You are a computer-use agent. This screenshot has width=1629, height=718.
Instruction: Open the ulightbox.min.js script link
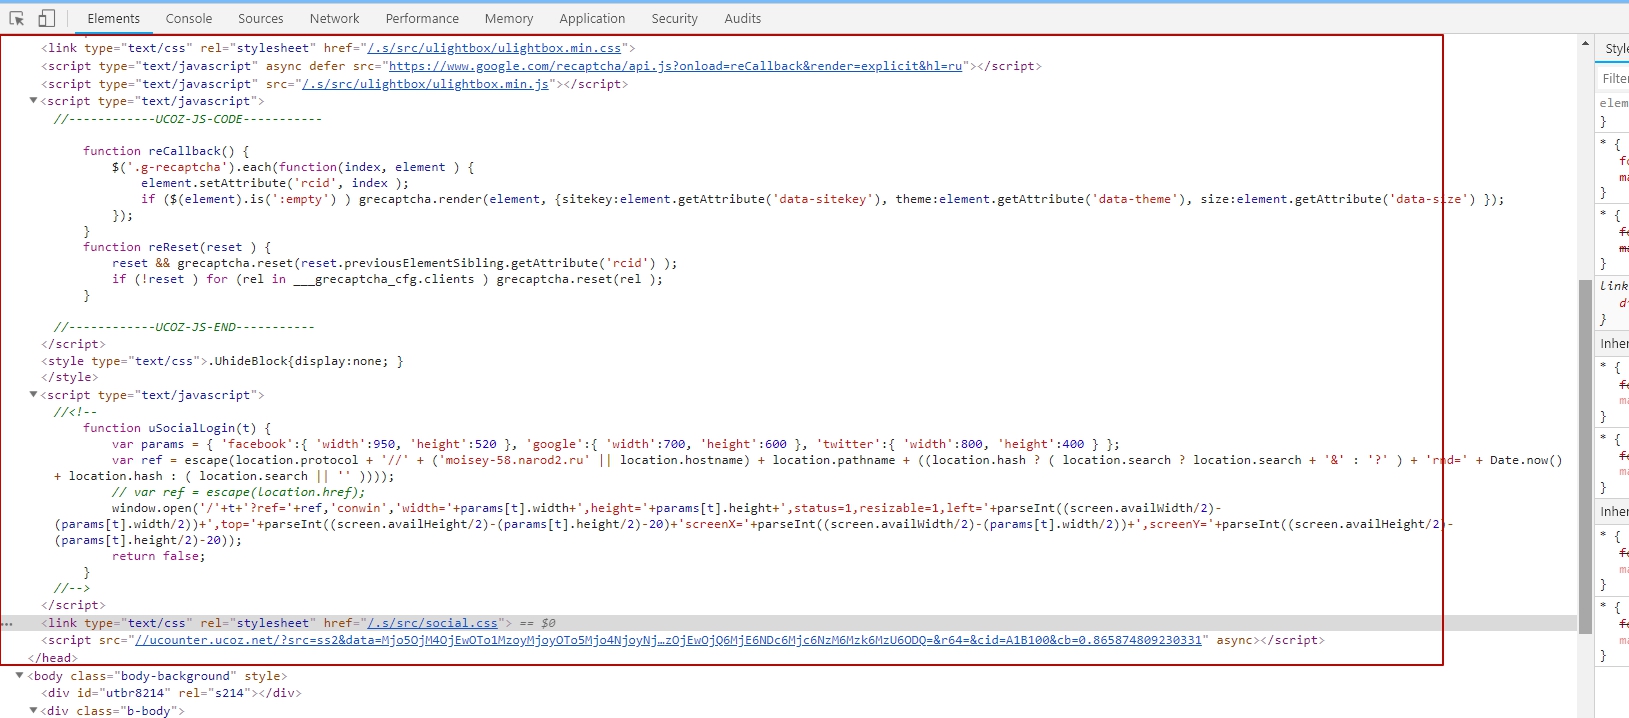(425, 84)
